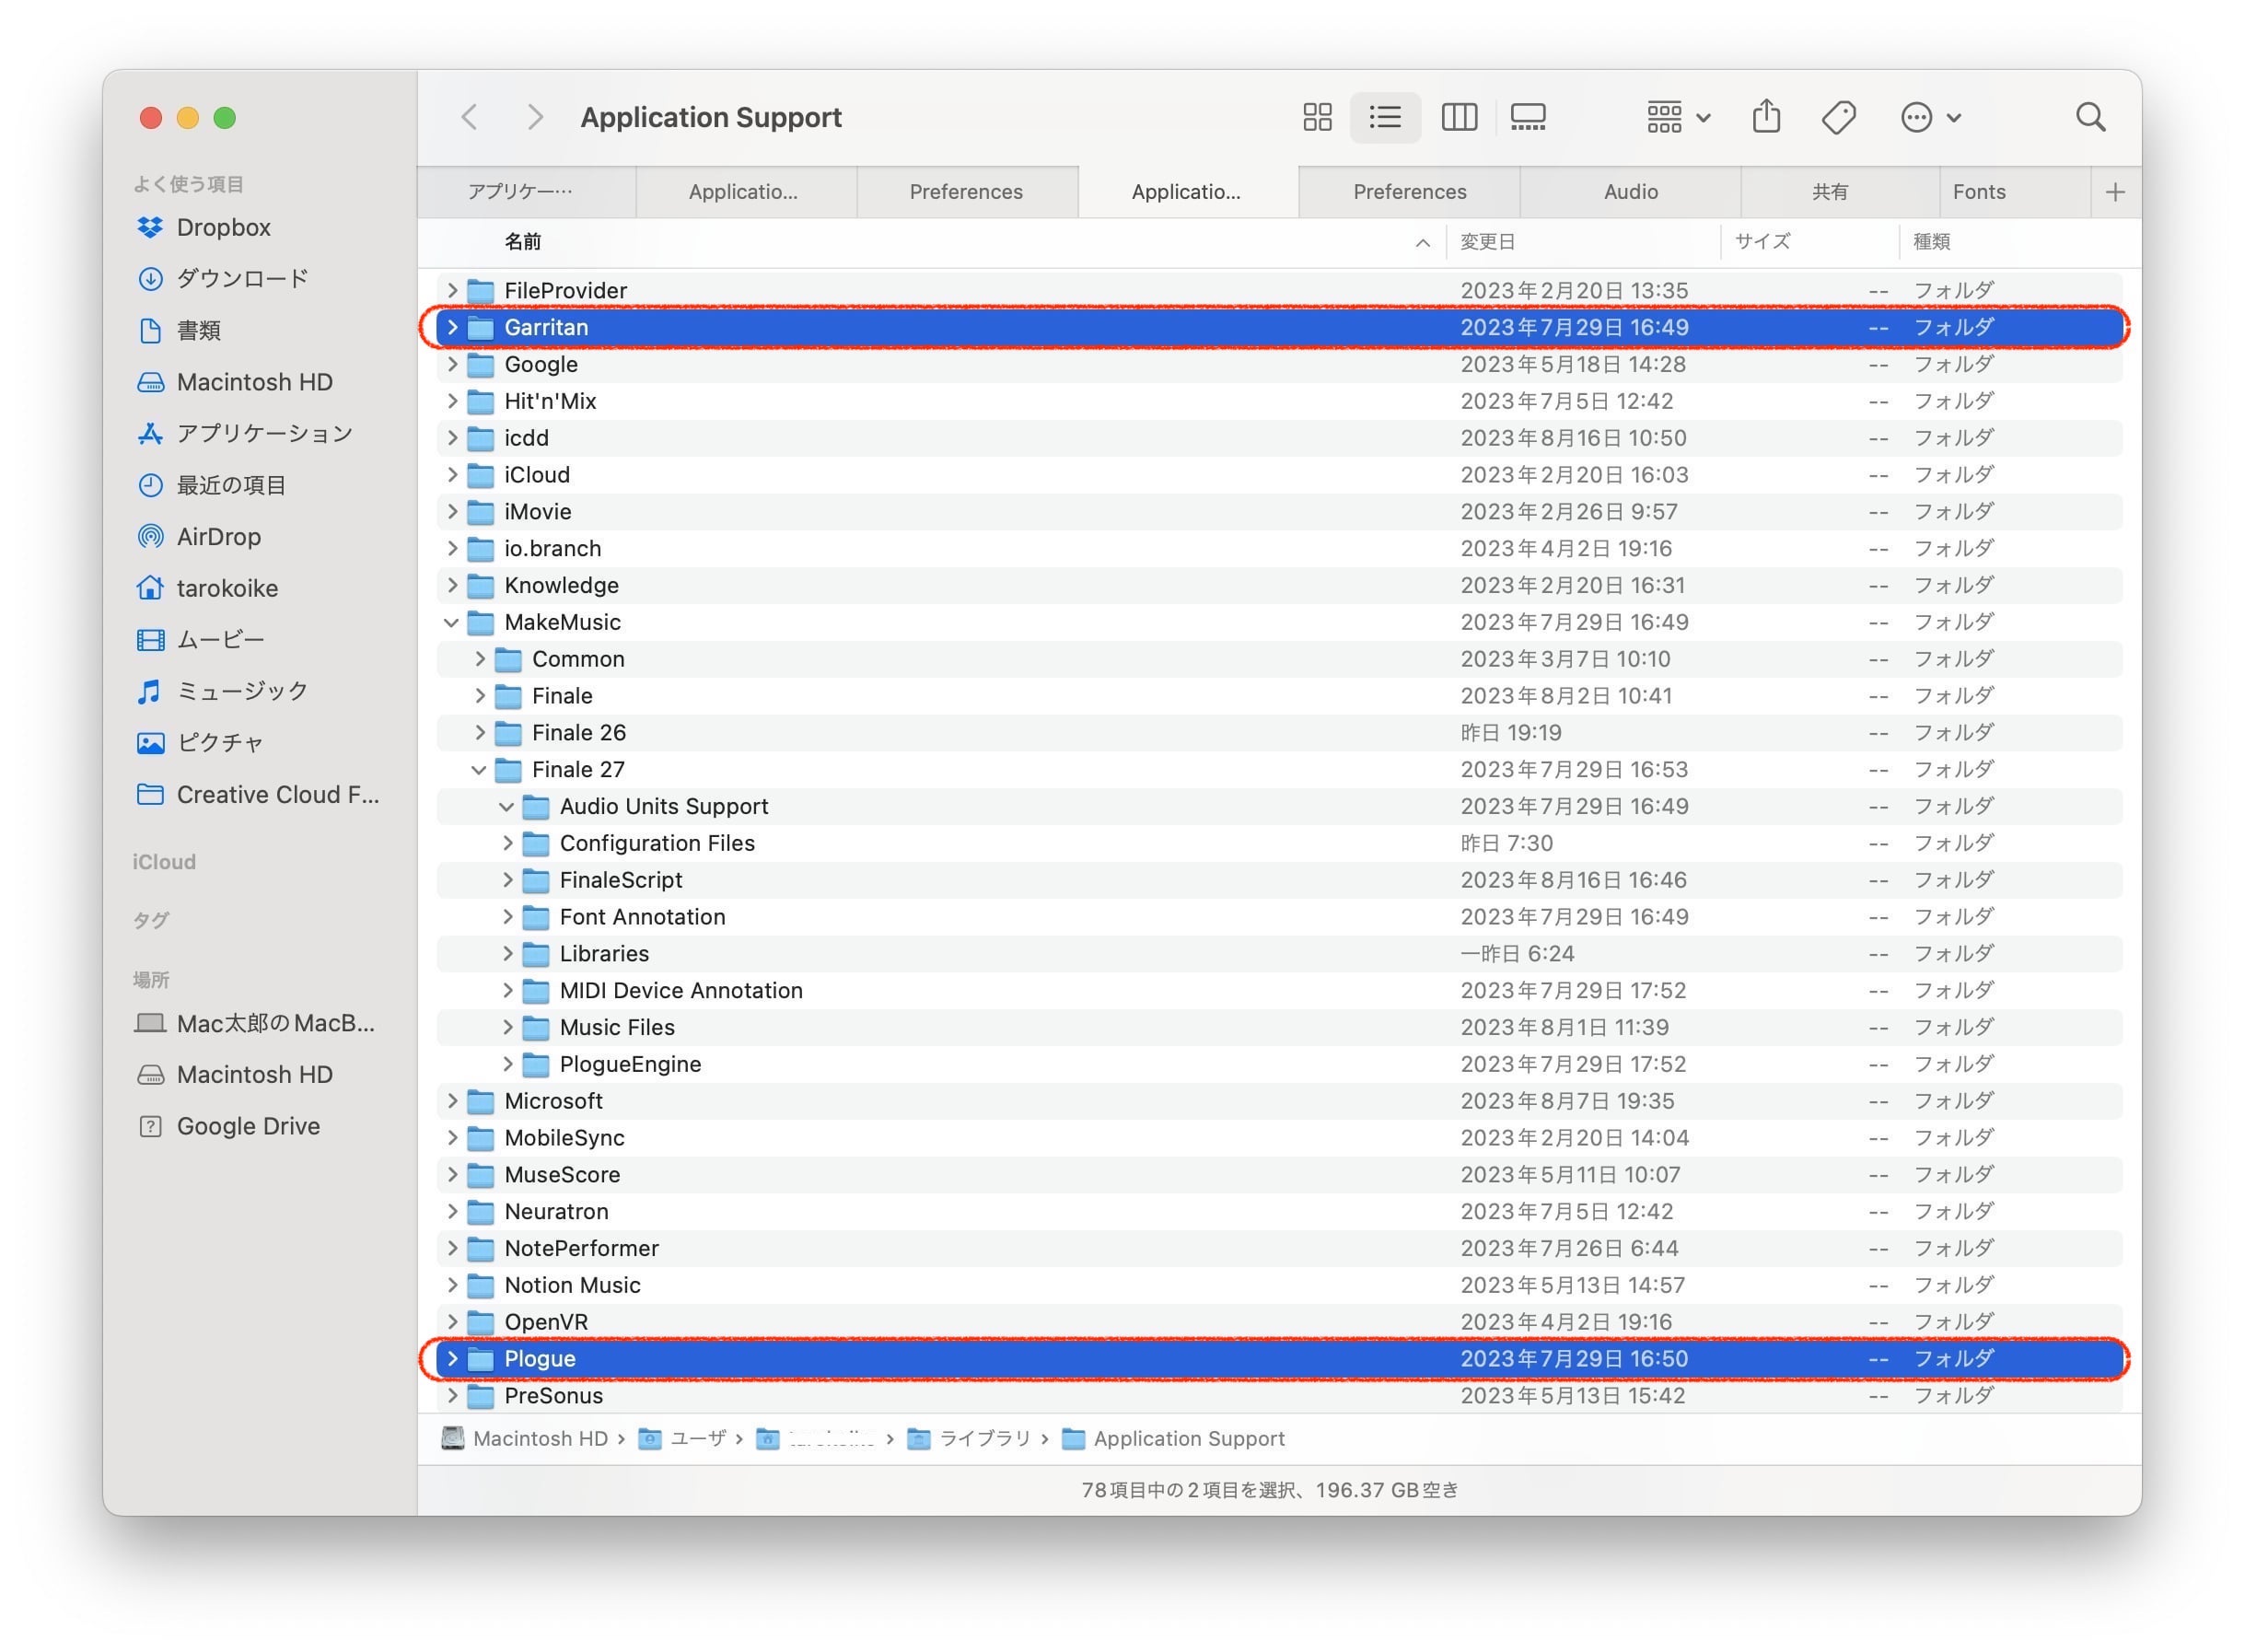Click the search magnifier icon
This screenshot has height=1652, width=2245.
coord(2090,117)
